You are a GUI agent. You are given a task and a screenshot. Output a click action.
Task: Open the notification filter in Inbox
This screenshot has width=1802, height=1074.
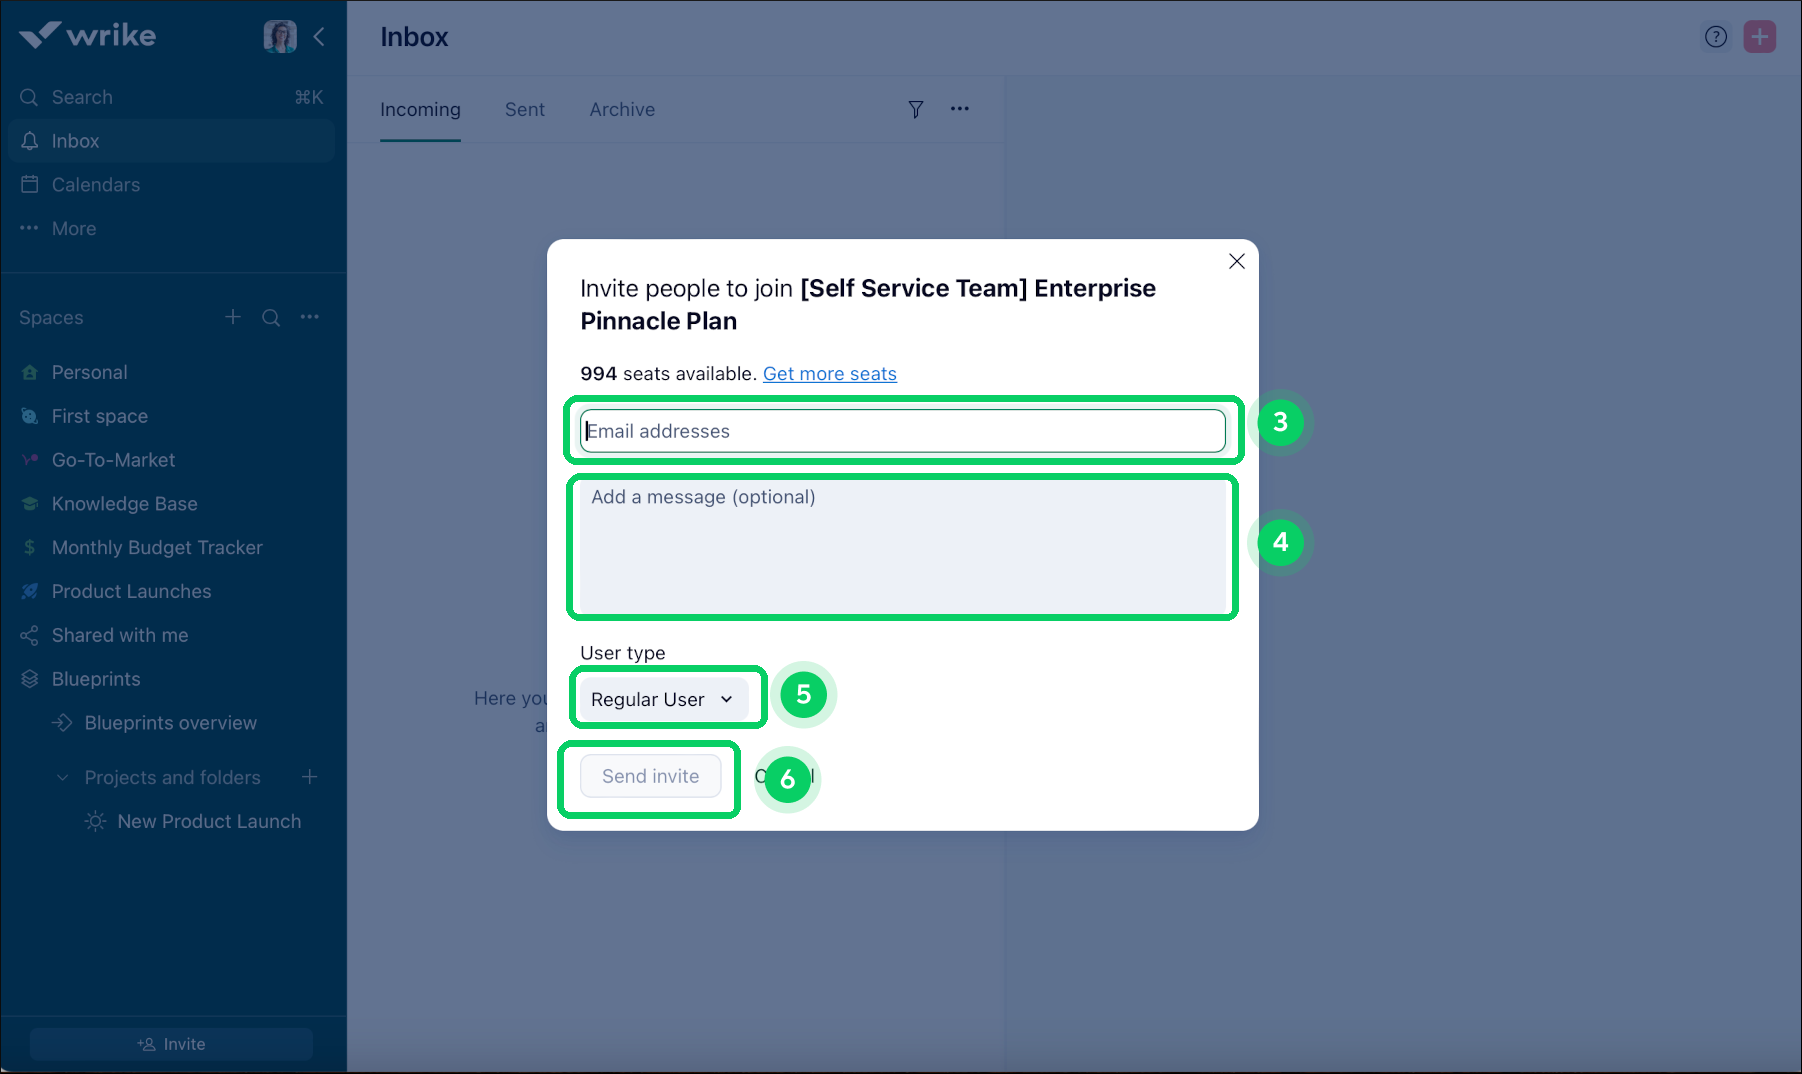(915, 109)
